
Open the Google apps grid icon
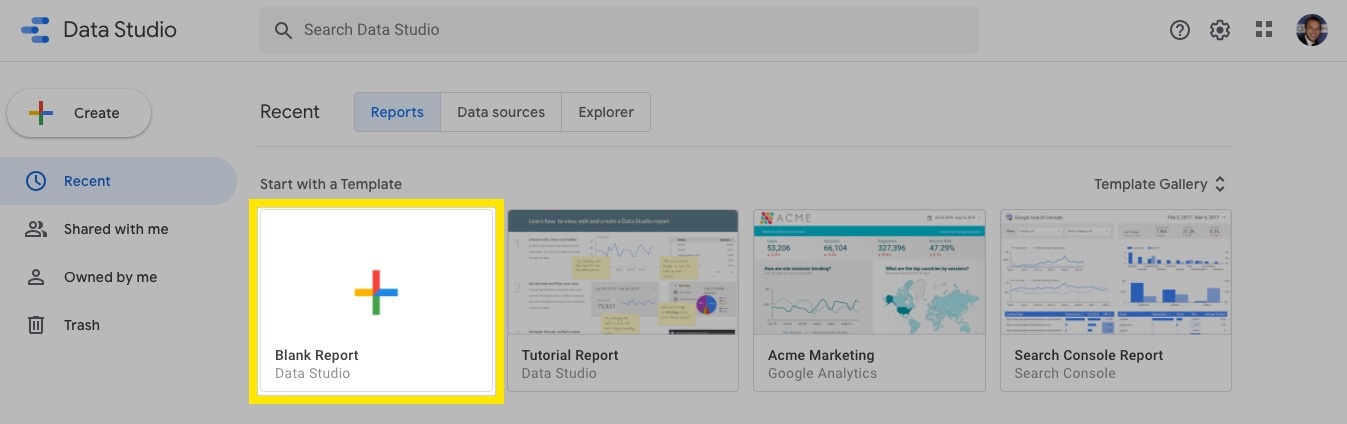click(x=1264, y=30)
